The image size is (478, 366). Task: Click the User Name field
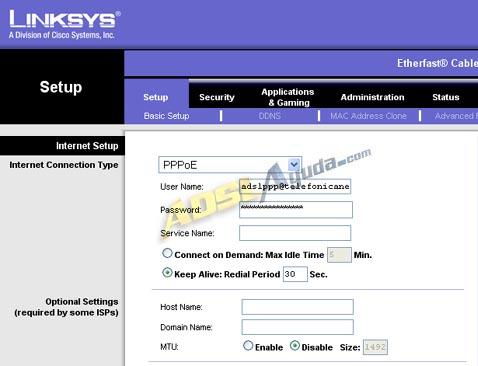tap(295, 186)
